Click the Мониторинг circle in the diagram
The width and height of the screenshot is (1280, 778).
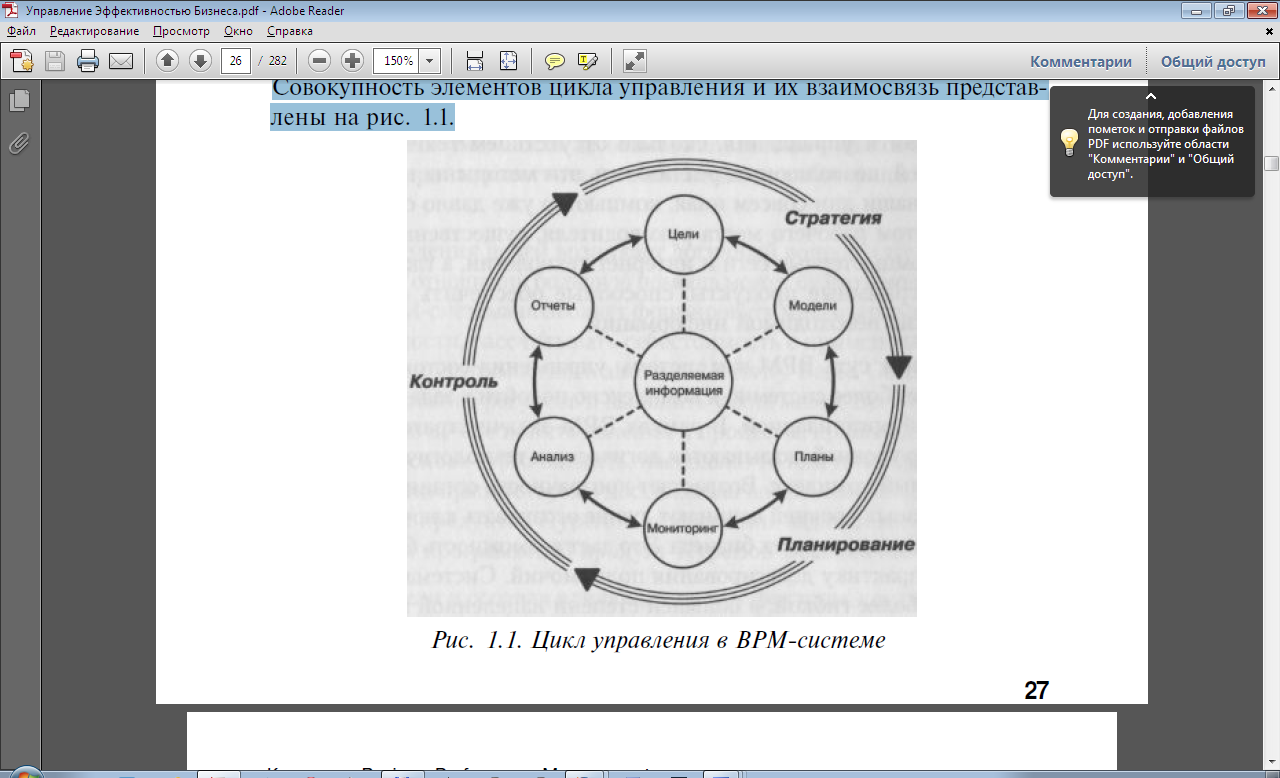[681, 527]
